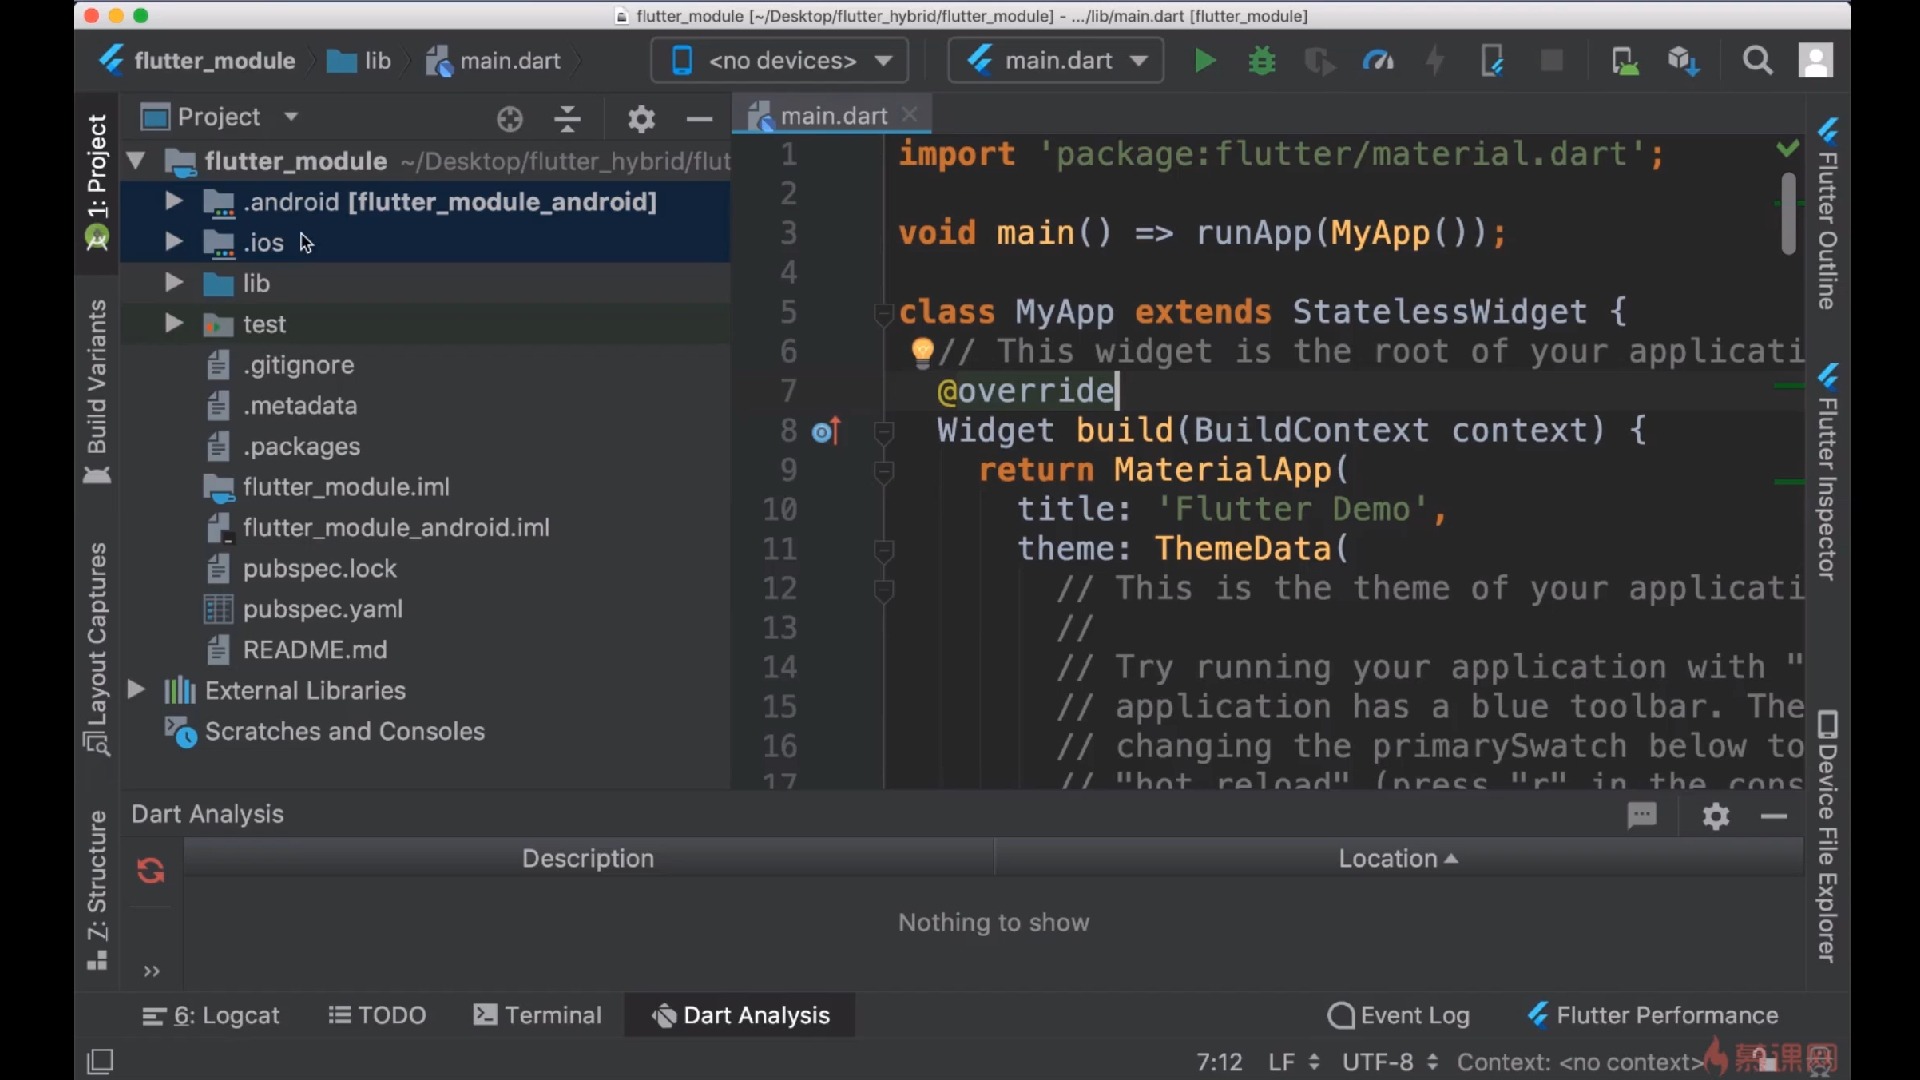Click Dart Analysis feedback speech-bubble icon
Viewport: 1920px width, 1080px height.
[x=1642, y=817]
